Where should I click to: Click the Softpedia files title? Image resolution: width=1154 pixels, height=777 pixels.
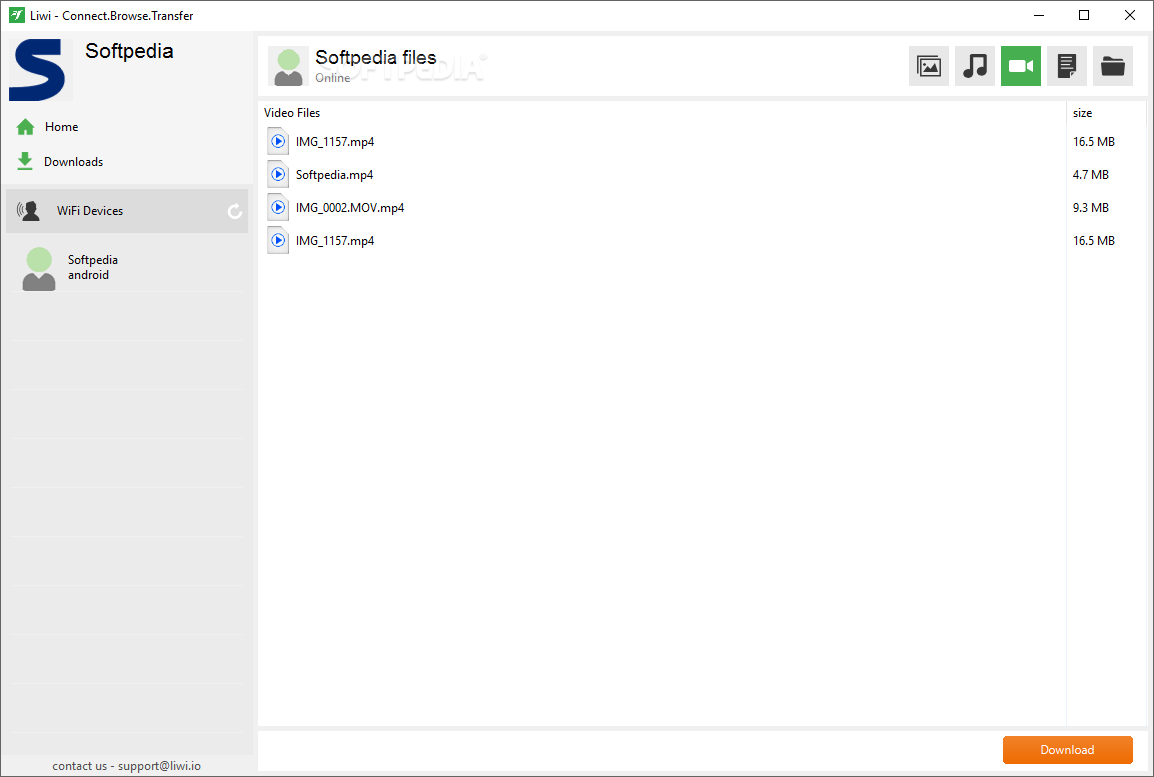[375, 57]
